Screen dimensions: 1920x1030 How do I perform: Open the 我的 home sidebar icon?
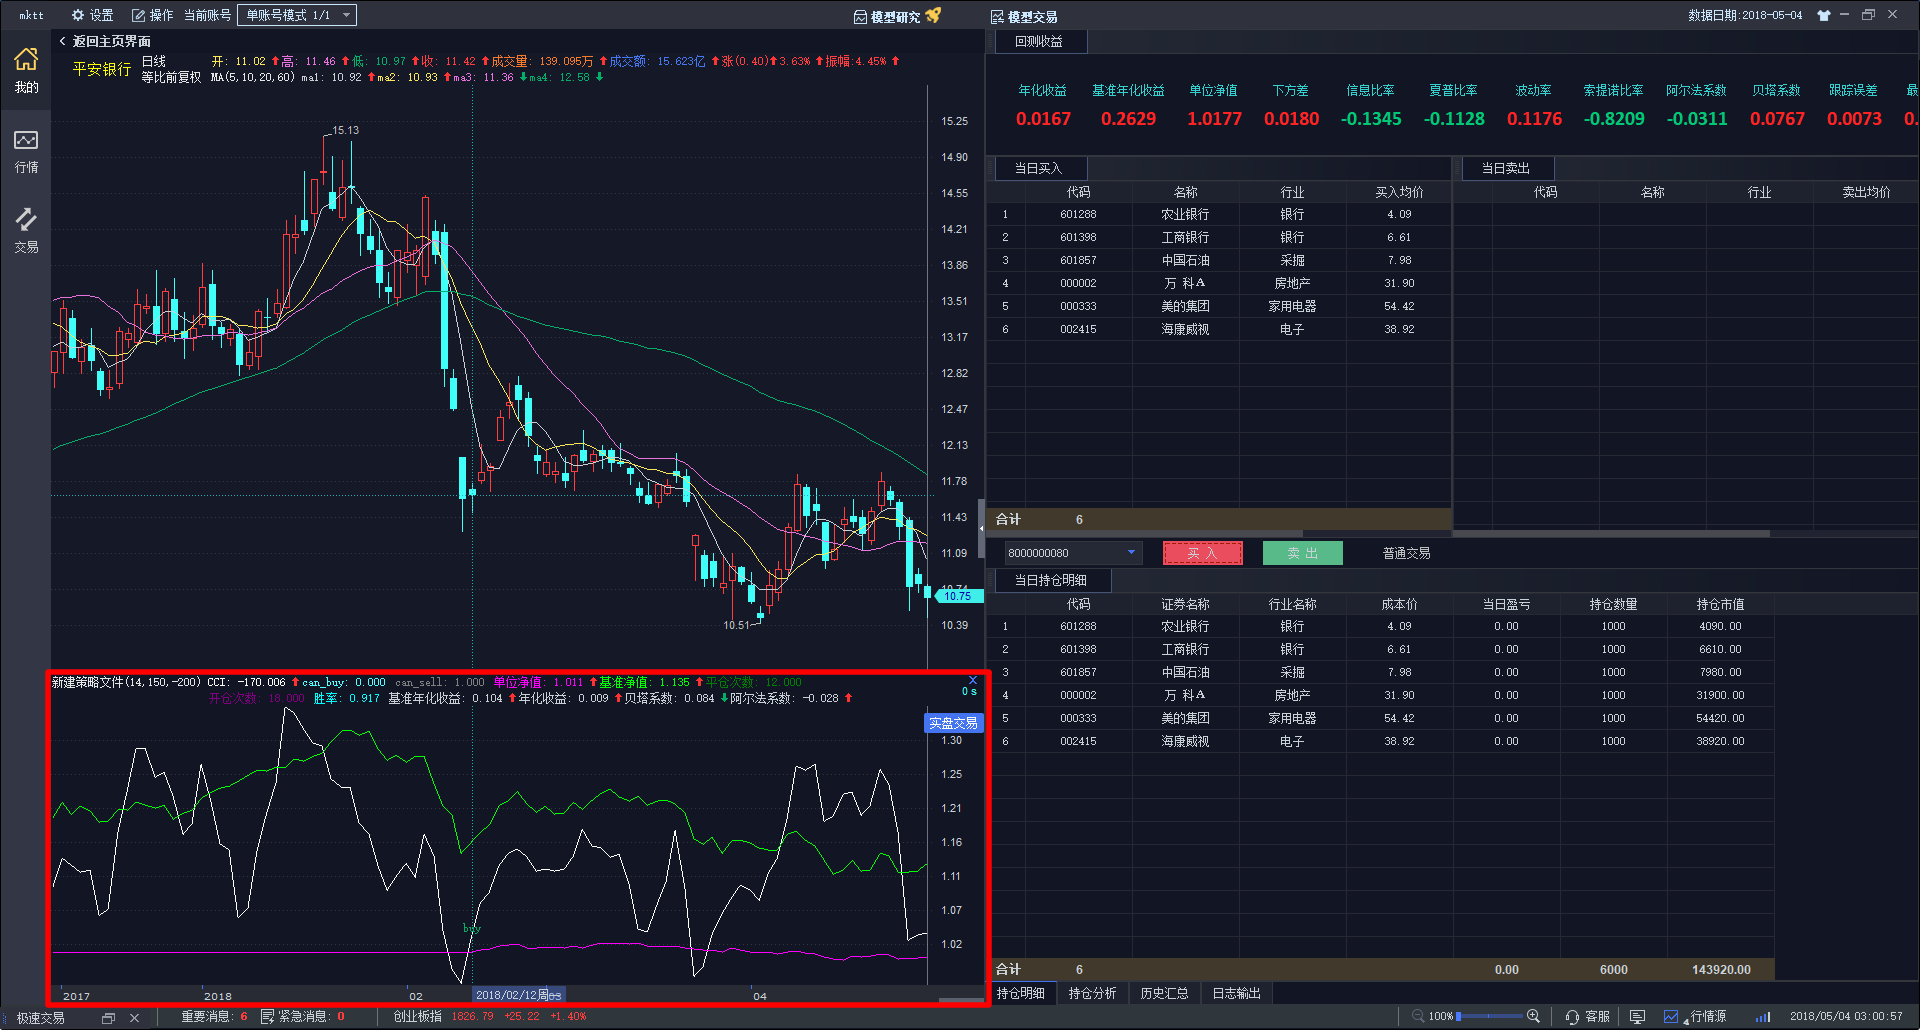[26, 60]
